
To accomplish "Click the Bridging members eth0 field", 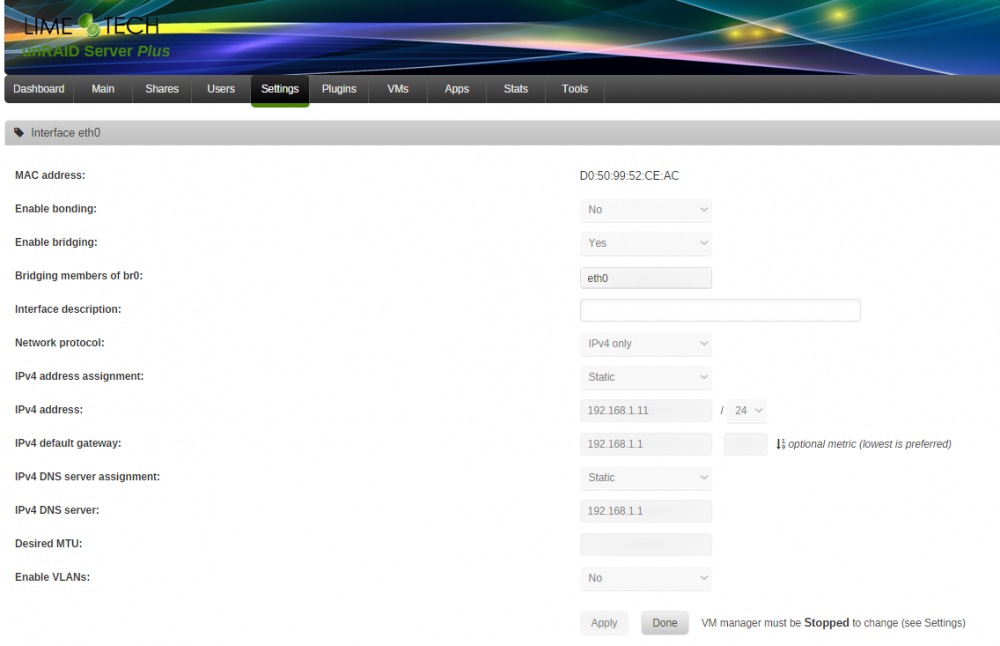I will [x=645, y=278].
